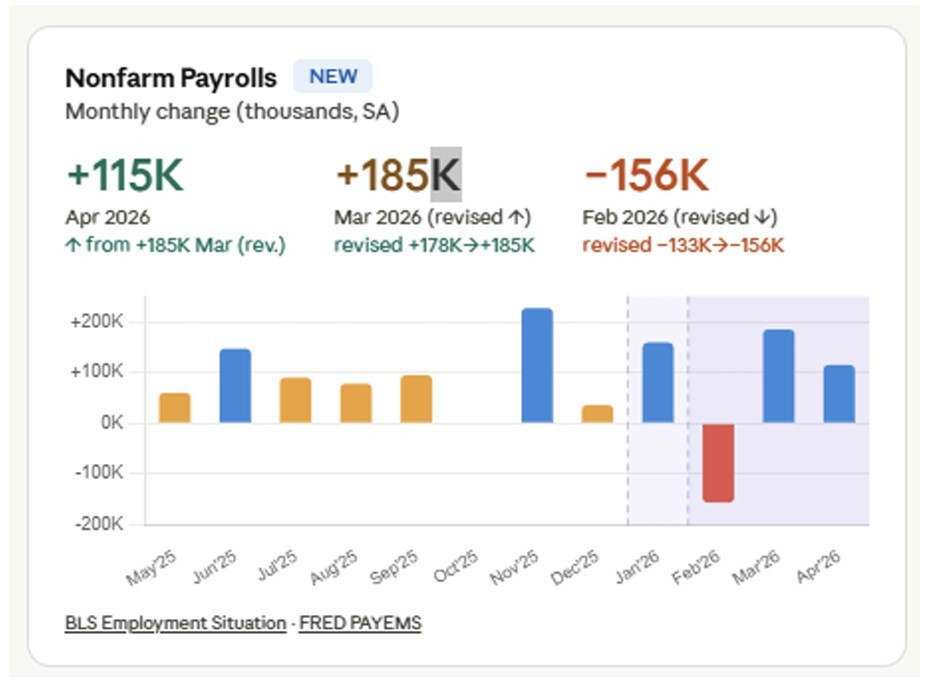Click the Sep'25 x-axis label
Screen dimensions: 926x690
pos(394,567)
